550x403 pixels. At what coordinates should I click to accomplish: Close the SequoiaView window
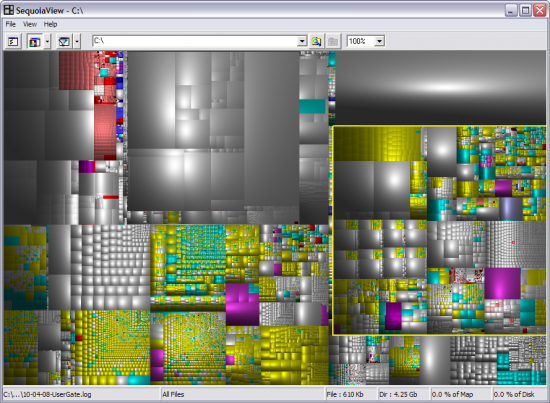540,11
